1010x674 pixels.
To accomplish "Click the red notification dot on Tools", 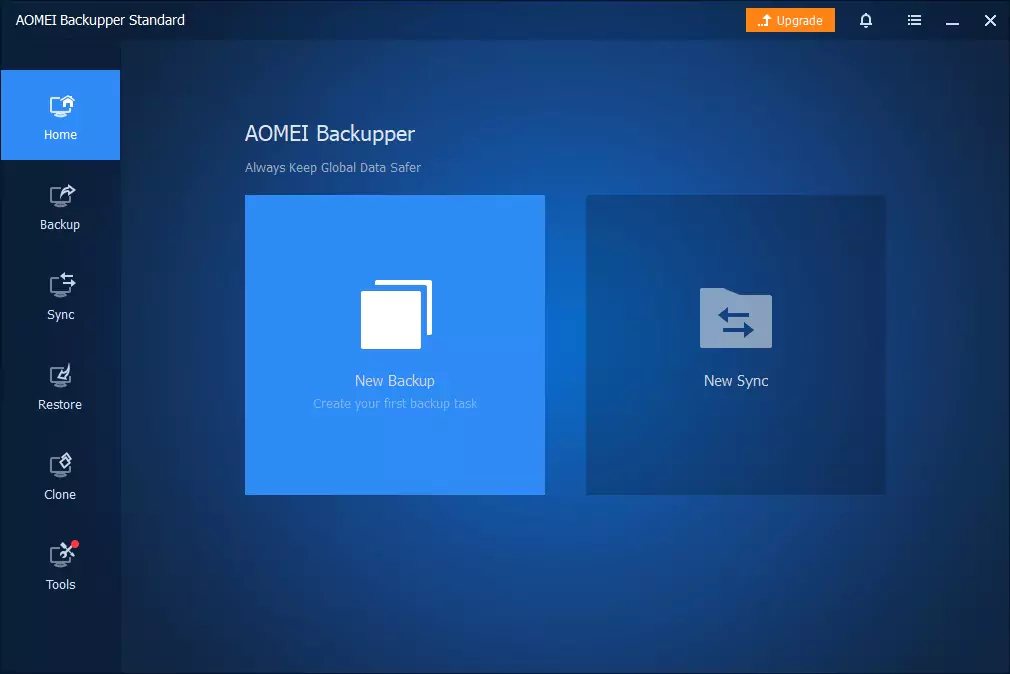I will click(75, 544).
